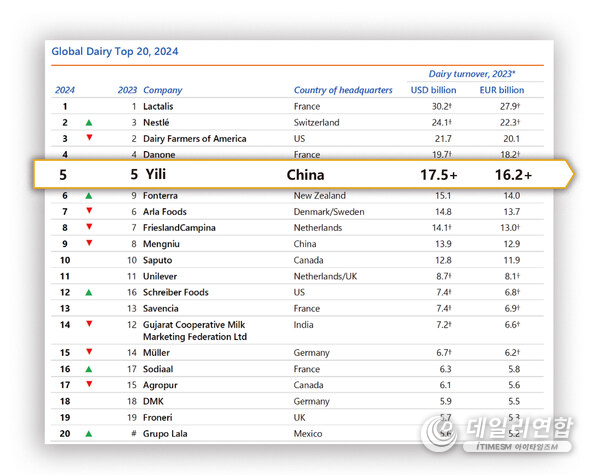
Task: Click the company name 'Danone'
Action: pyautogui.click(x=159, y=155)
